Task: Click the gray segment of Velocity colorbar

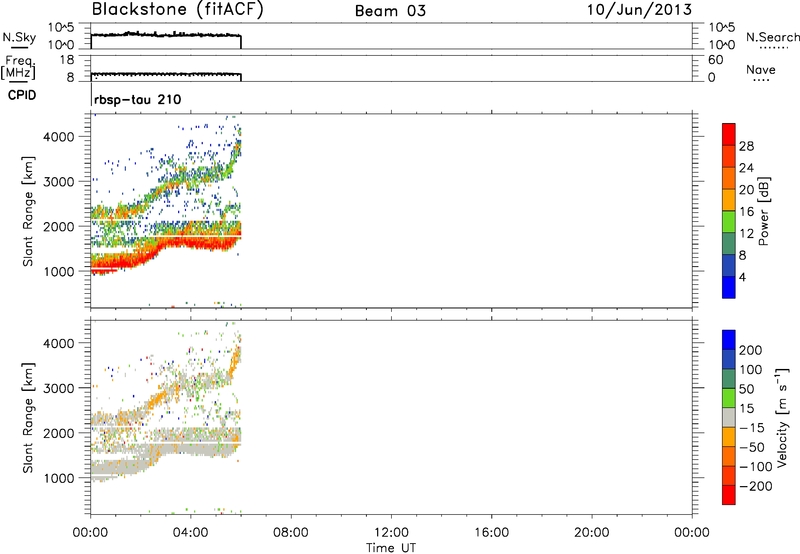Action: pyautogui.click(x=729, y=417)
